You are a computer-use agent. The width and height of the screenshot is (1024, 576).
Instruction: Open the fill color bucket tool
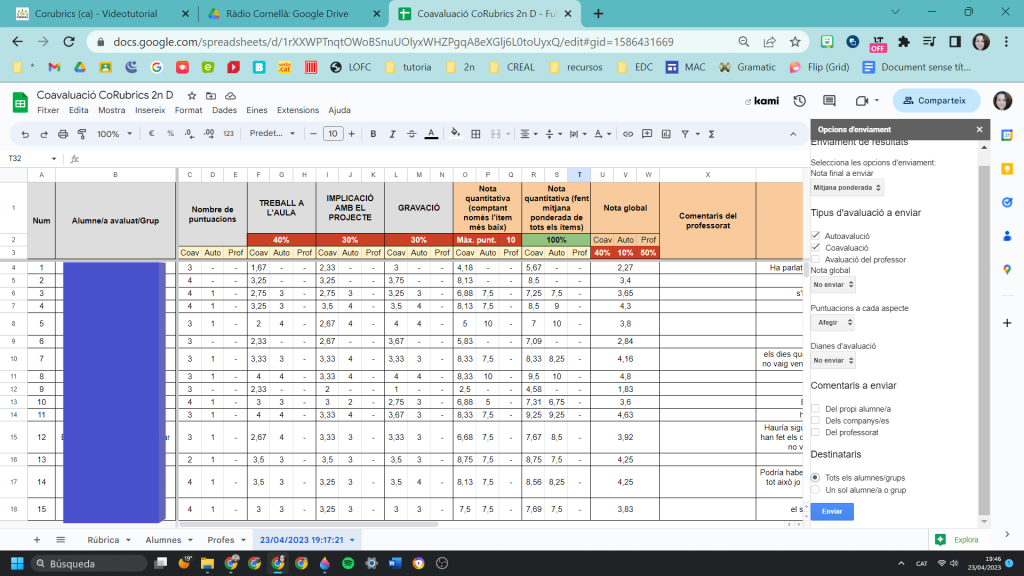(455, 134)
